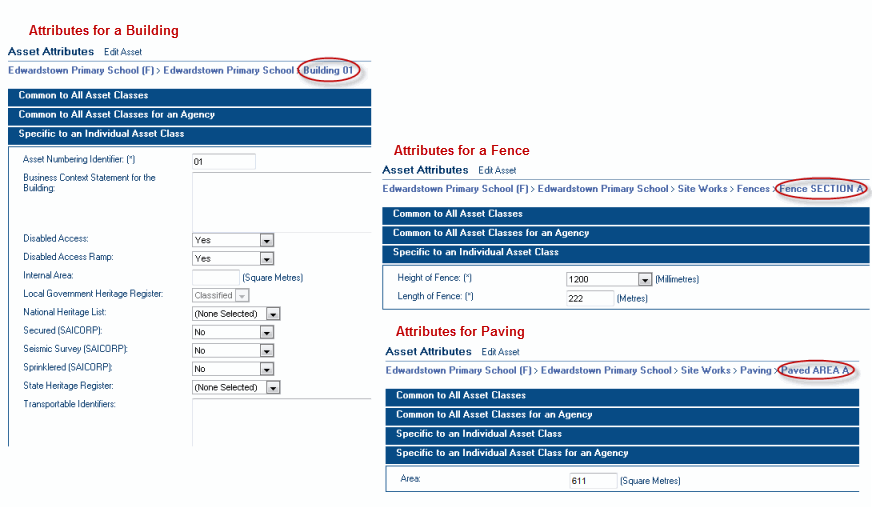The height and width of the screenshot is (507, 872).
Task: Expand Common to All Asset Classes in Building panel
Action: click(x=190, y=96)
